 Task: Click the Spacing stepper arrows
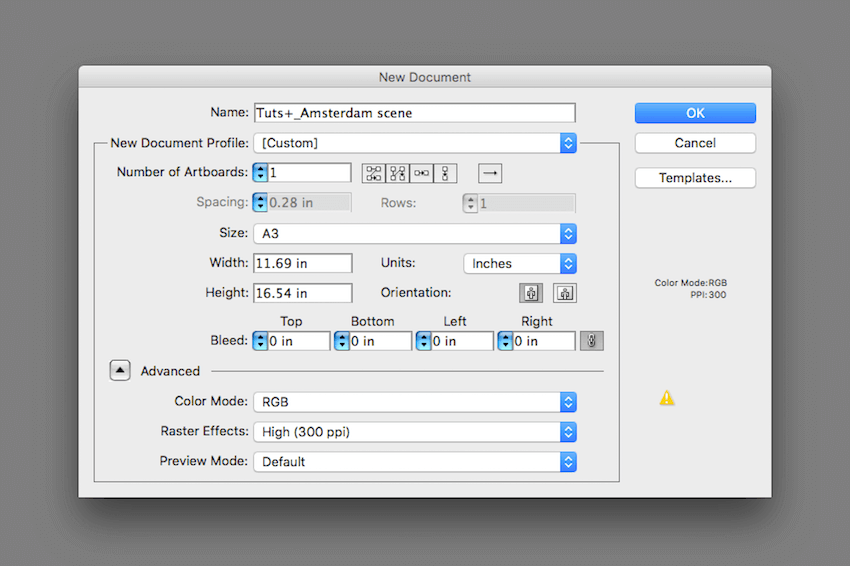[260, 203]
